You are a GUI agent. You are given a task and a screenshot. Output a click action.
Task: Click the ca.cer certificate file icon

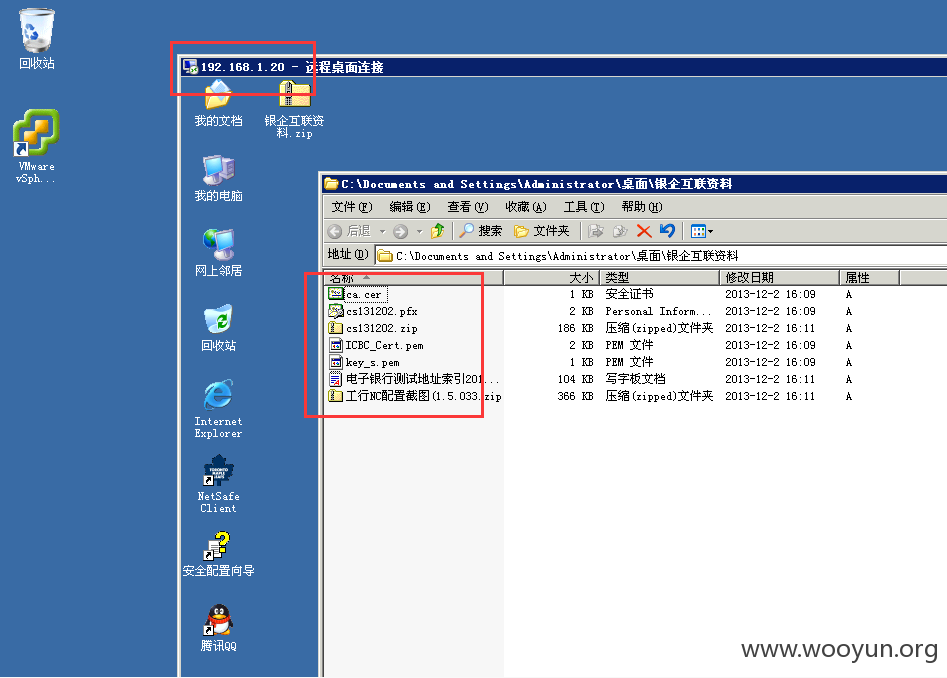pyautogui.click(x=336, y=294)
